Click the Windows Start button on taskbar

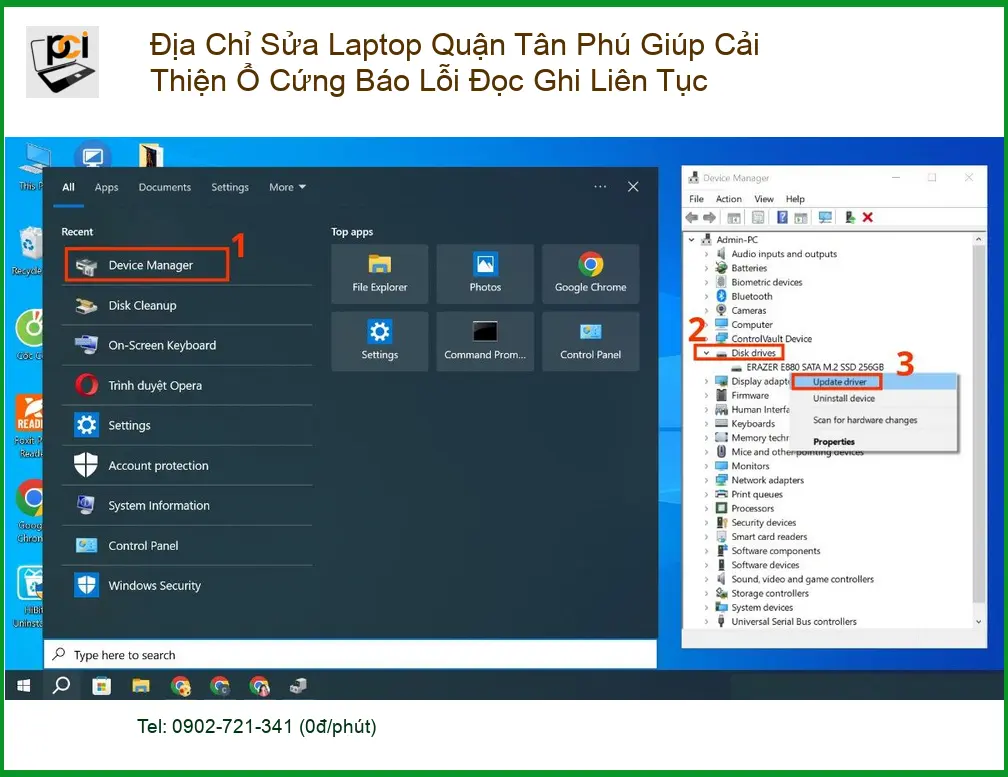[x=24, y=686]
